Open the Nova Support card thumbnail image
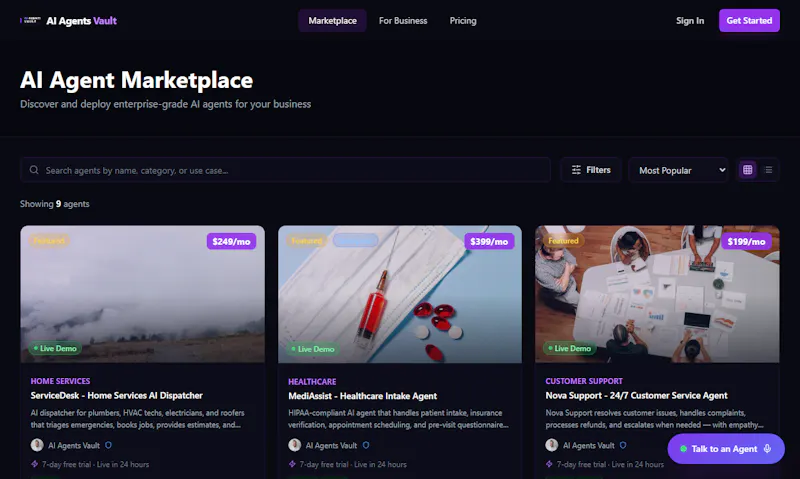 pyautogui.click(x=657, y=294)
